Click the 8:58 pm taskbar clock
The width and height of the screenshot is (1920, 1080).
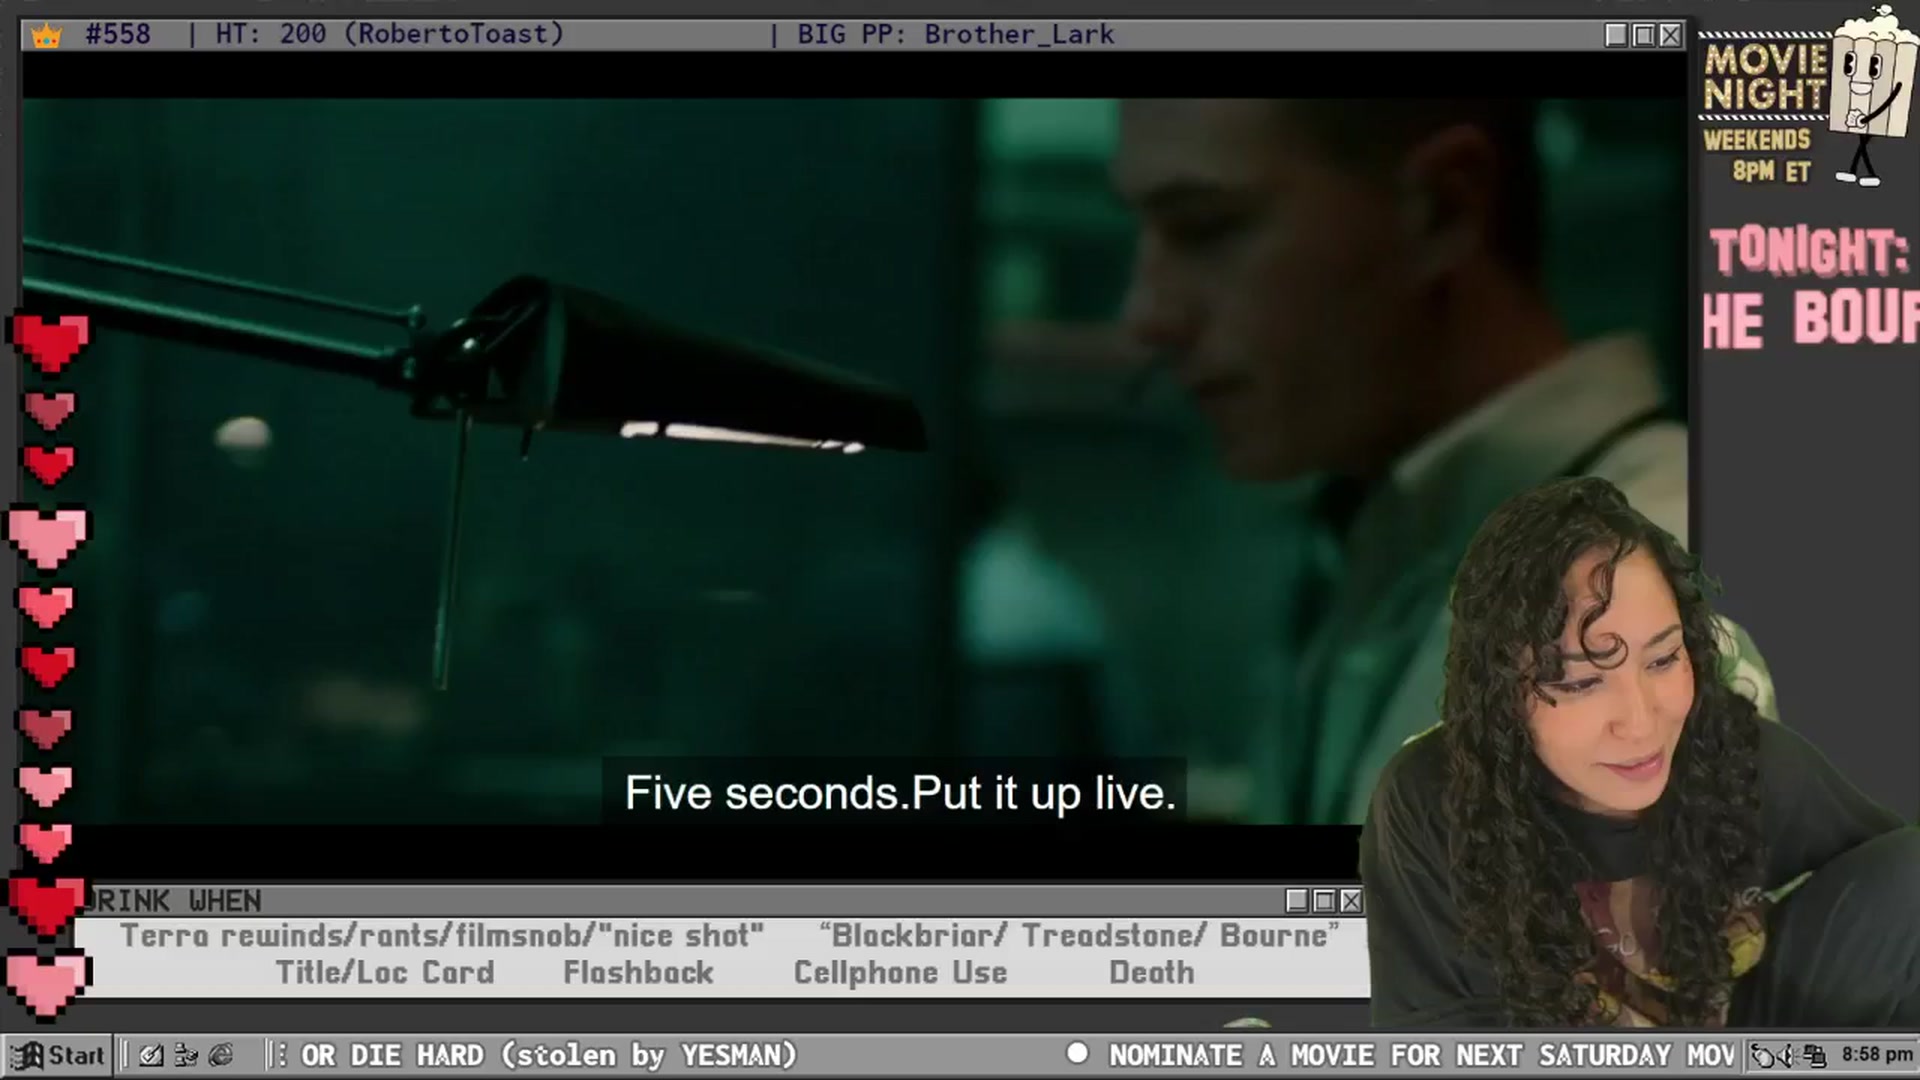pyautogui.click(x=1877, y=1055)
